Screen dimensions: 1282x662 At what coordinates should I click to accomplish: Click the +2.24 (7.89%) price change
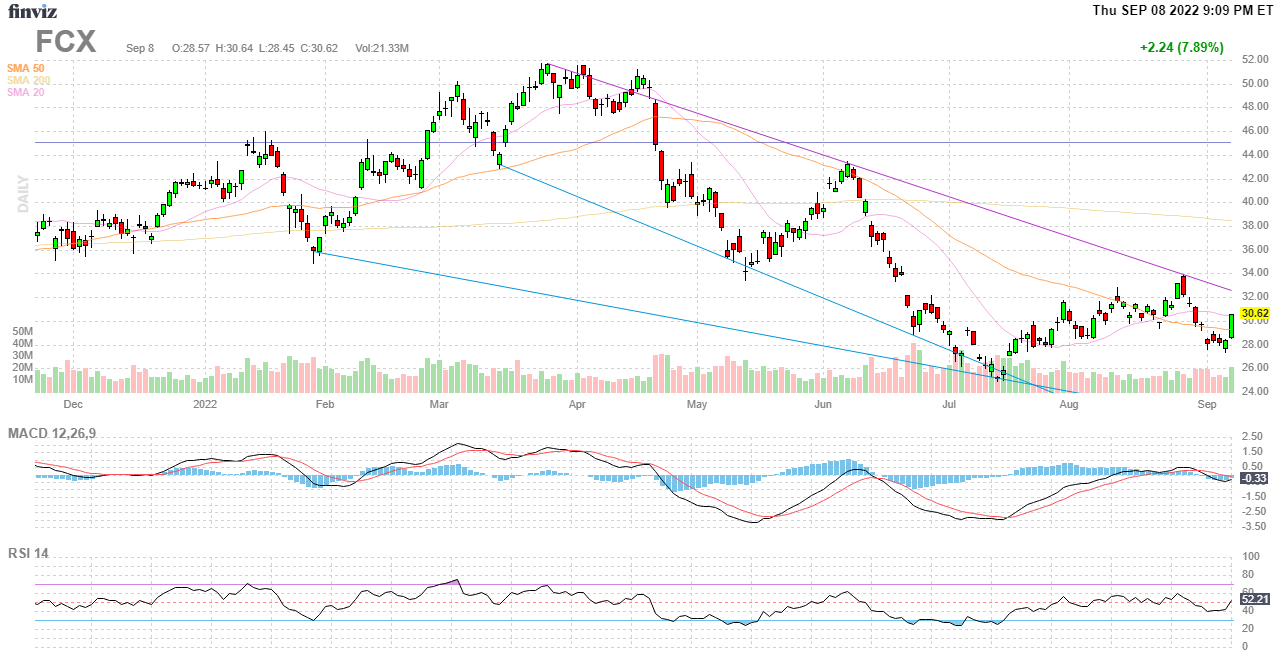click(x=1181, y=47)
